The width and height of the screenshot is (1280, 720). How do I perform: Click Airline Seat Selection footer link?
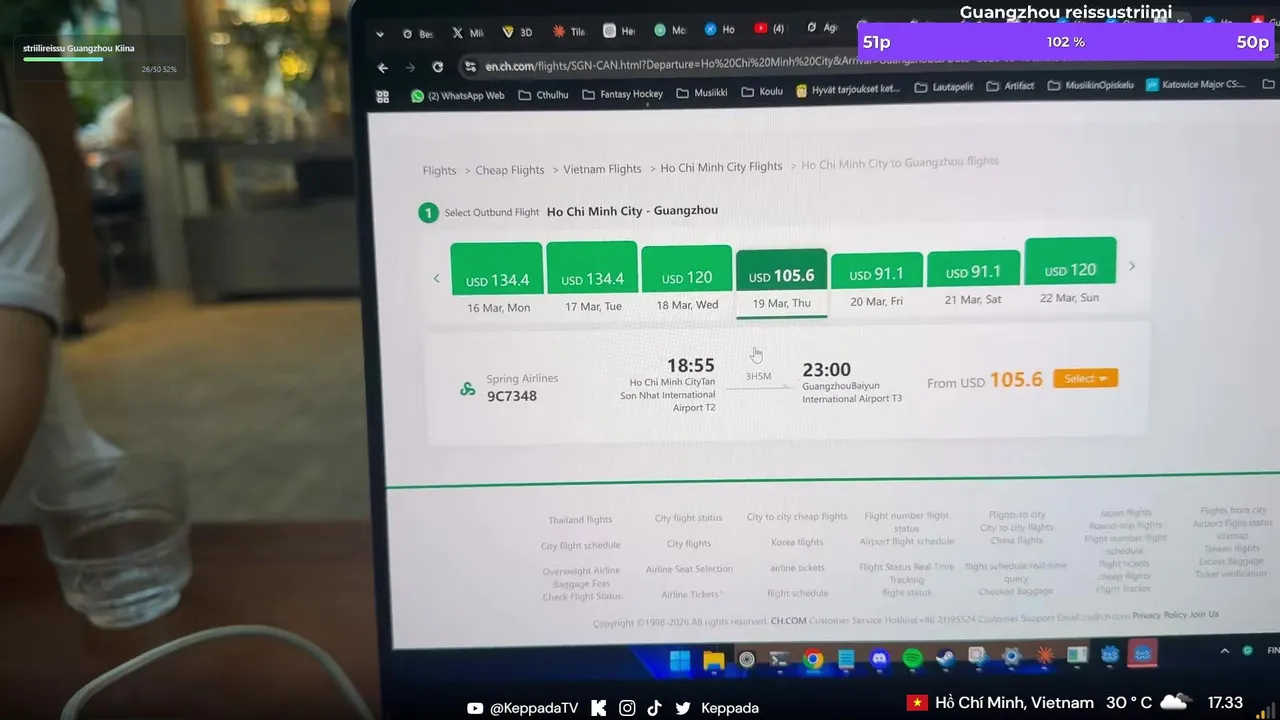689,569
